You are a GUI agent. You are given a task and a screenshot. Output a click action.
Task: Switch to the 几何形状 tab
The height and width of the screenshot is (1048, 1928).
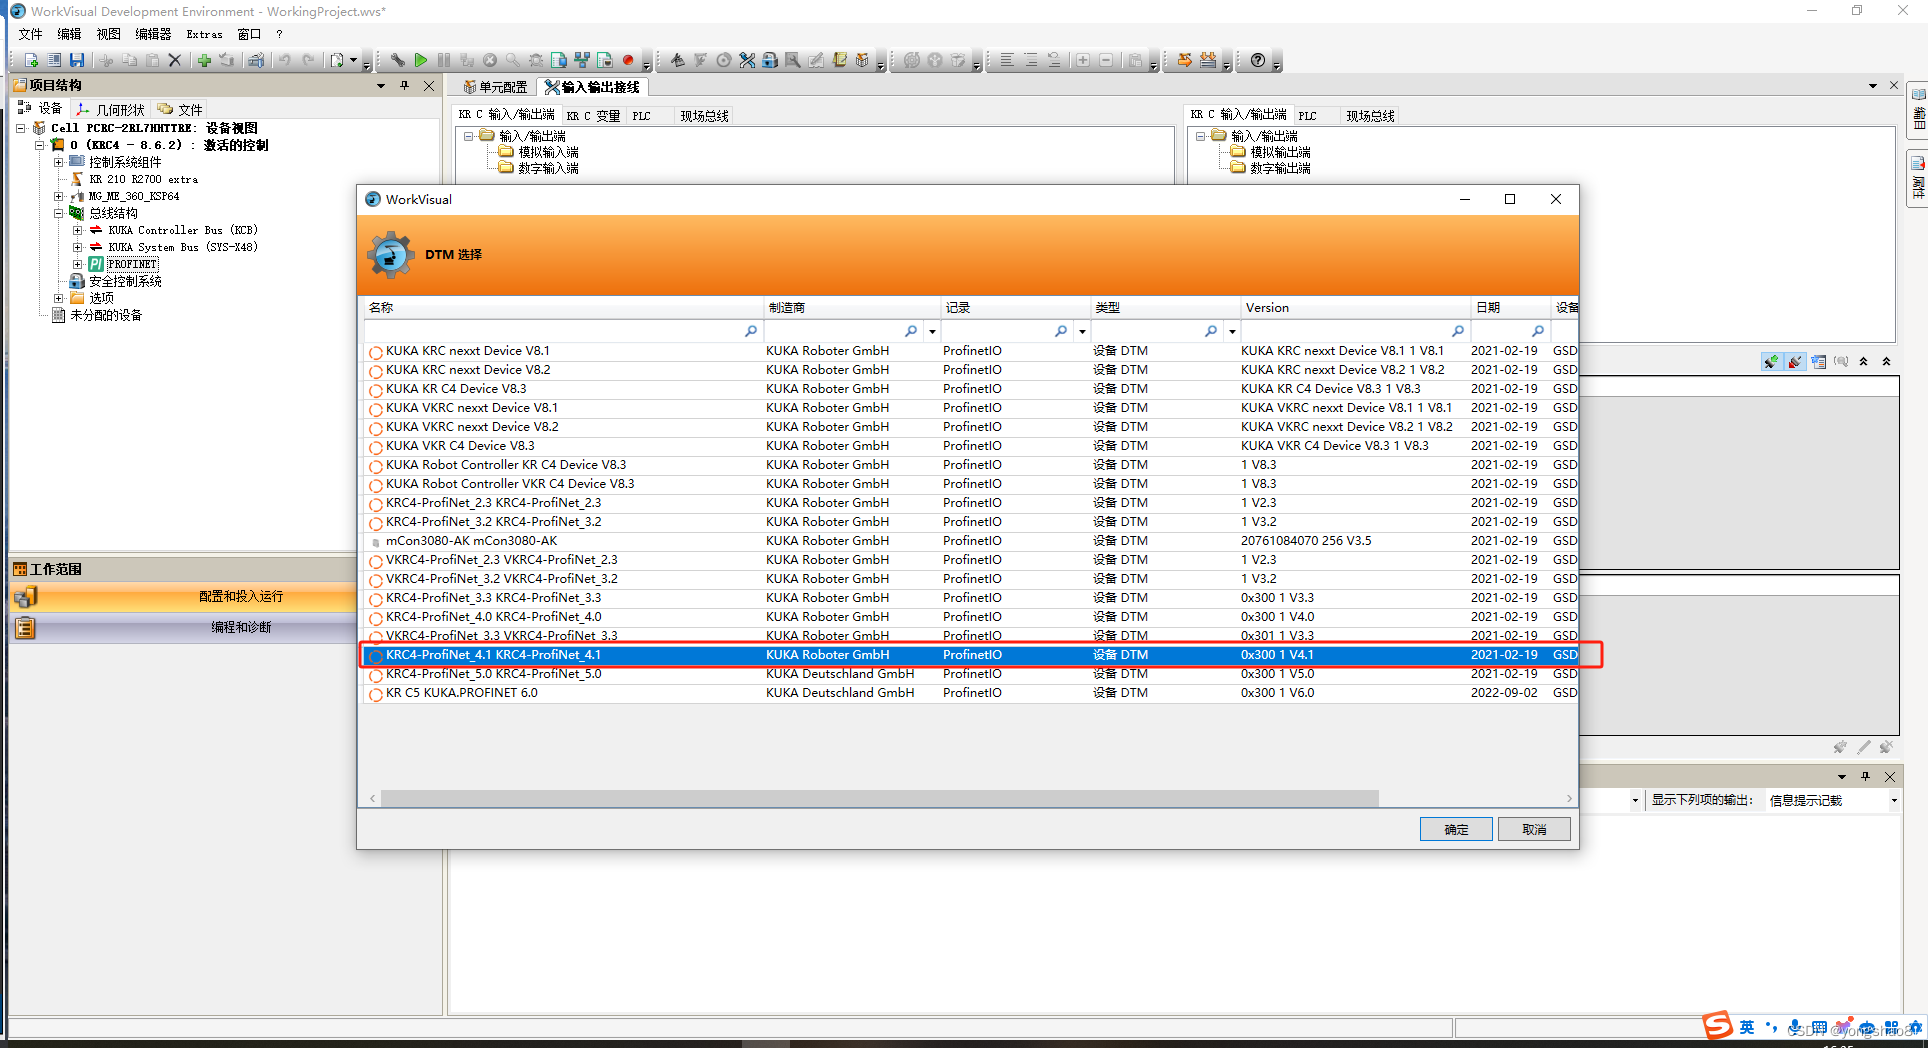[112, 109]
